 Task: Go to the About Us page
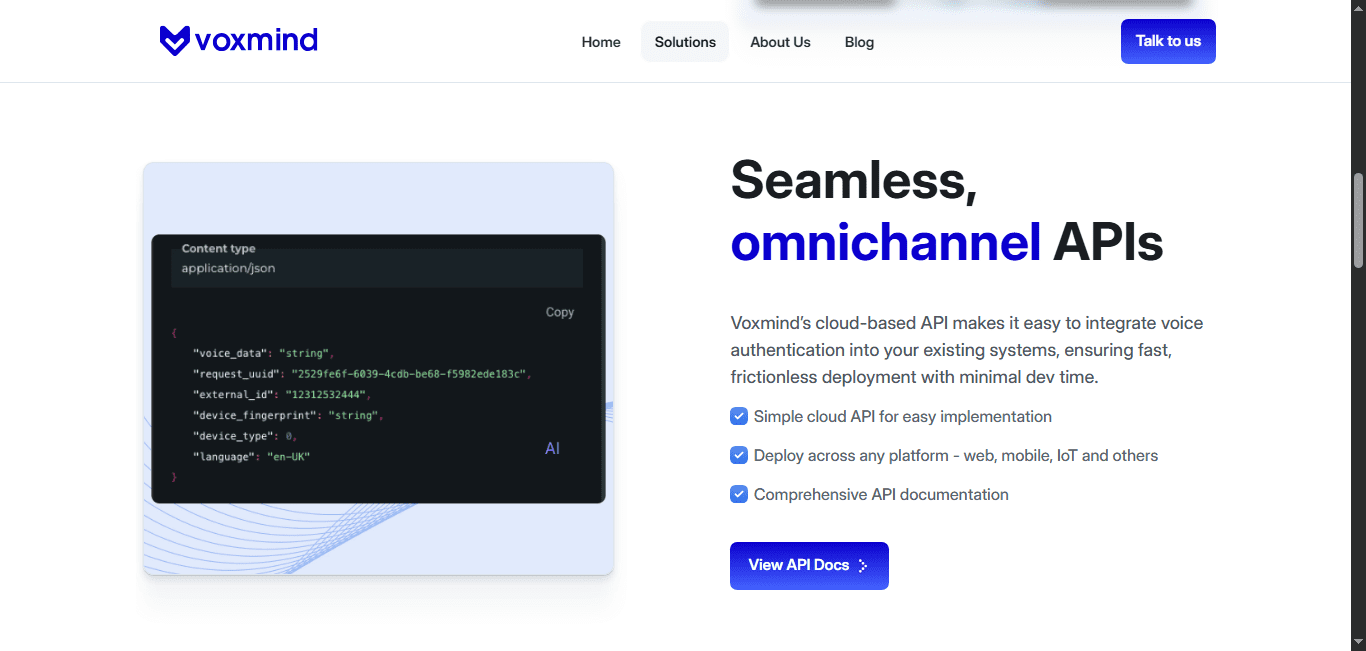(x=780, y=42)
